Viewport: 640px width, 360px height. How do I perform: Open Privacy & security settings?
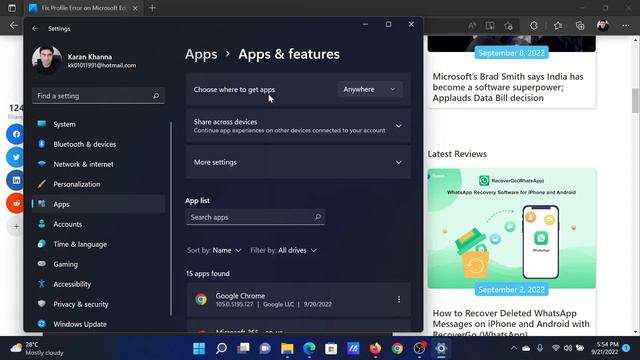coord(98,304)
